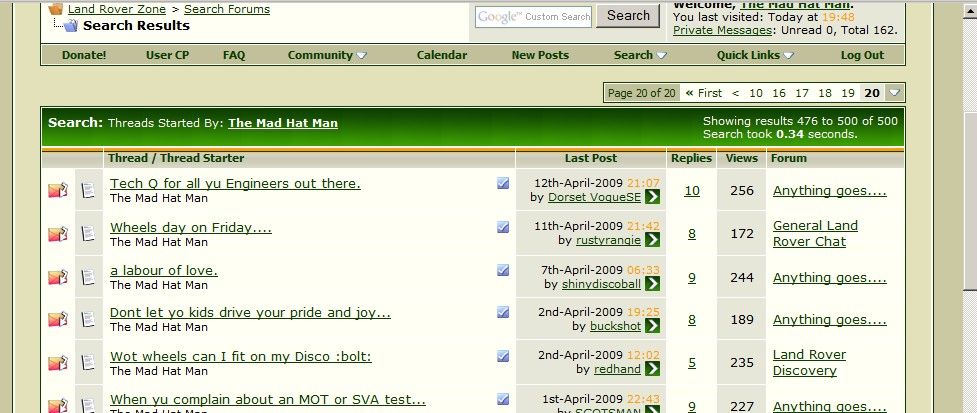Open Private Messages link
The height and width of the screenshot is (413, 977).
pos(722,30)
